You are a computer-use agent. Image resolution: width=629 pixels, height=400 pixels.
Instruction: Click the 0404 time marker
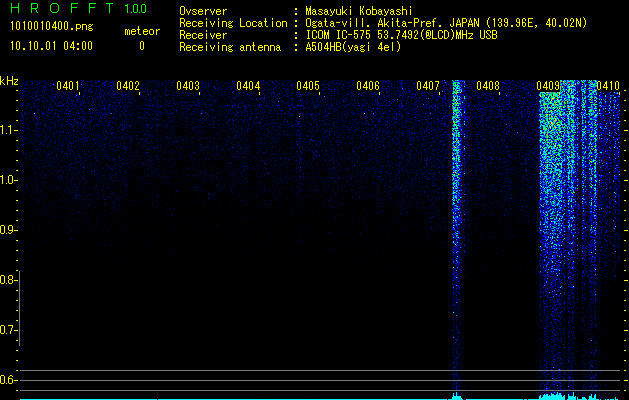point(248,86)
